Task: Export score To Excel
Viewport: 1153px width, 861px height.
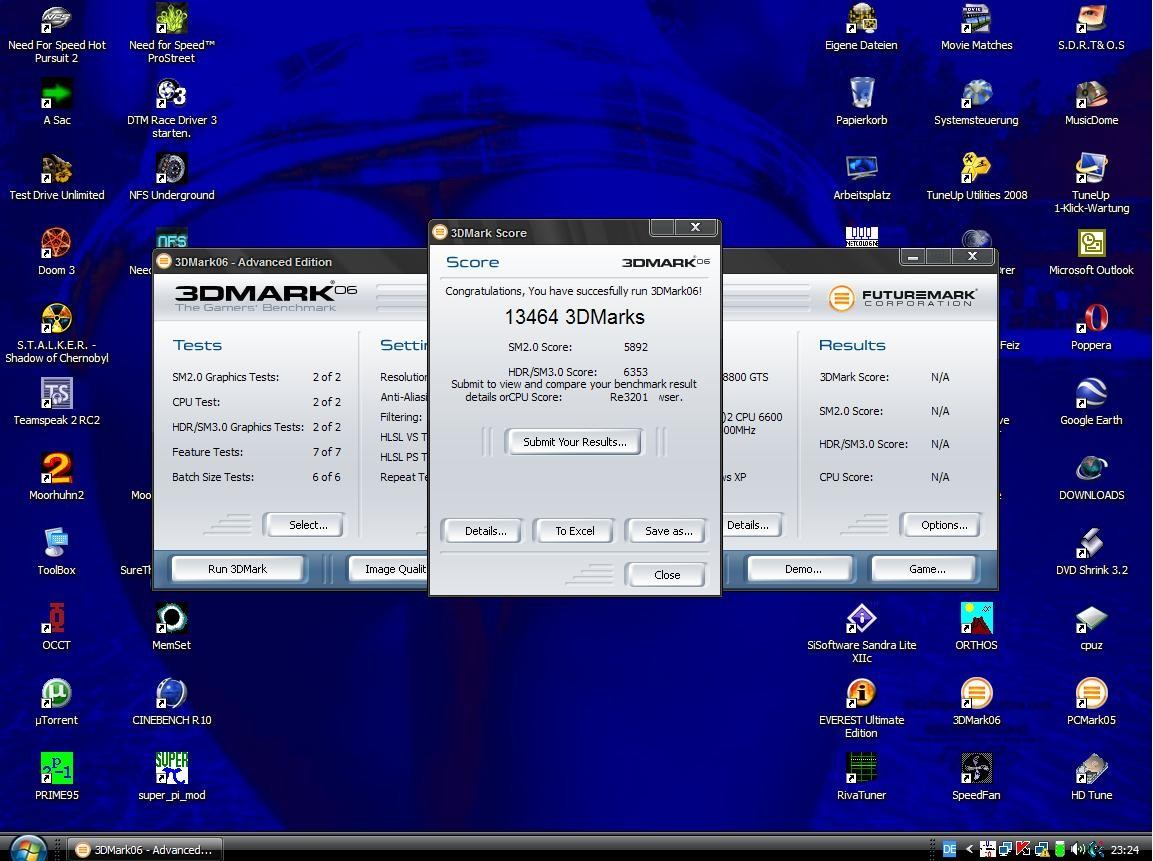Action: [x=574, y=531]
